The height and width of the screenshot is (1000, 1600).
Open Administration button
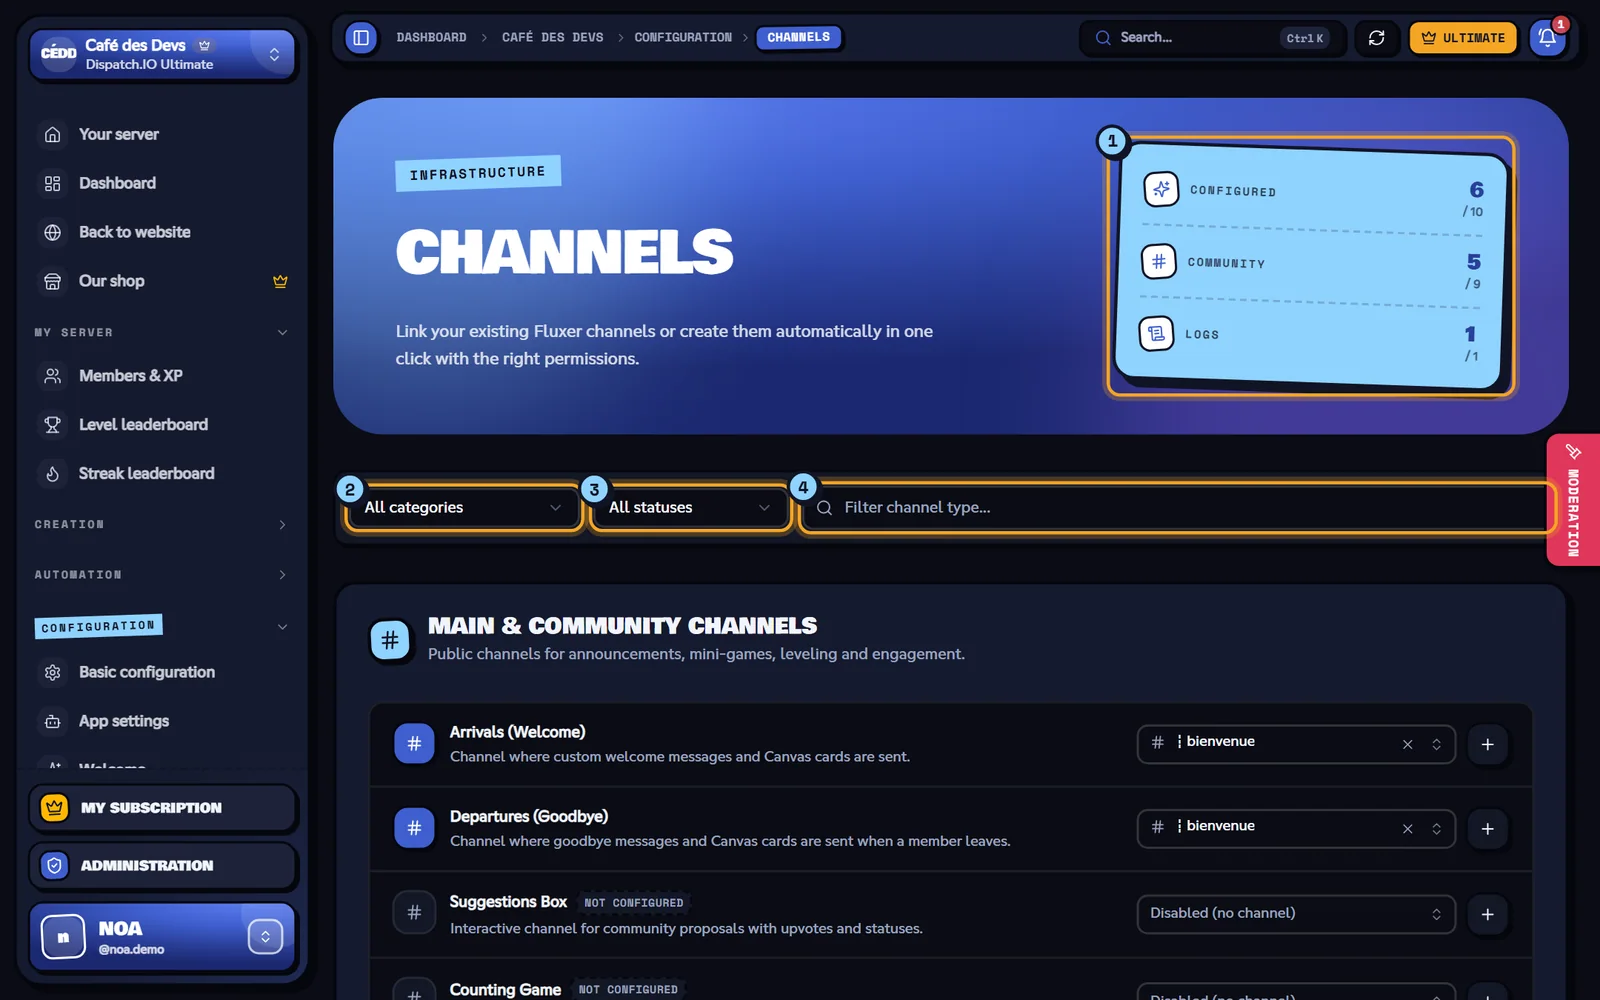point(162,866)
